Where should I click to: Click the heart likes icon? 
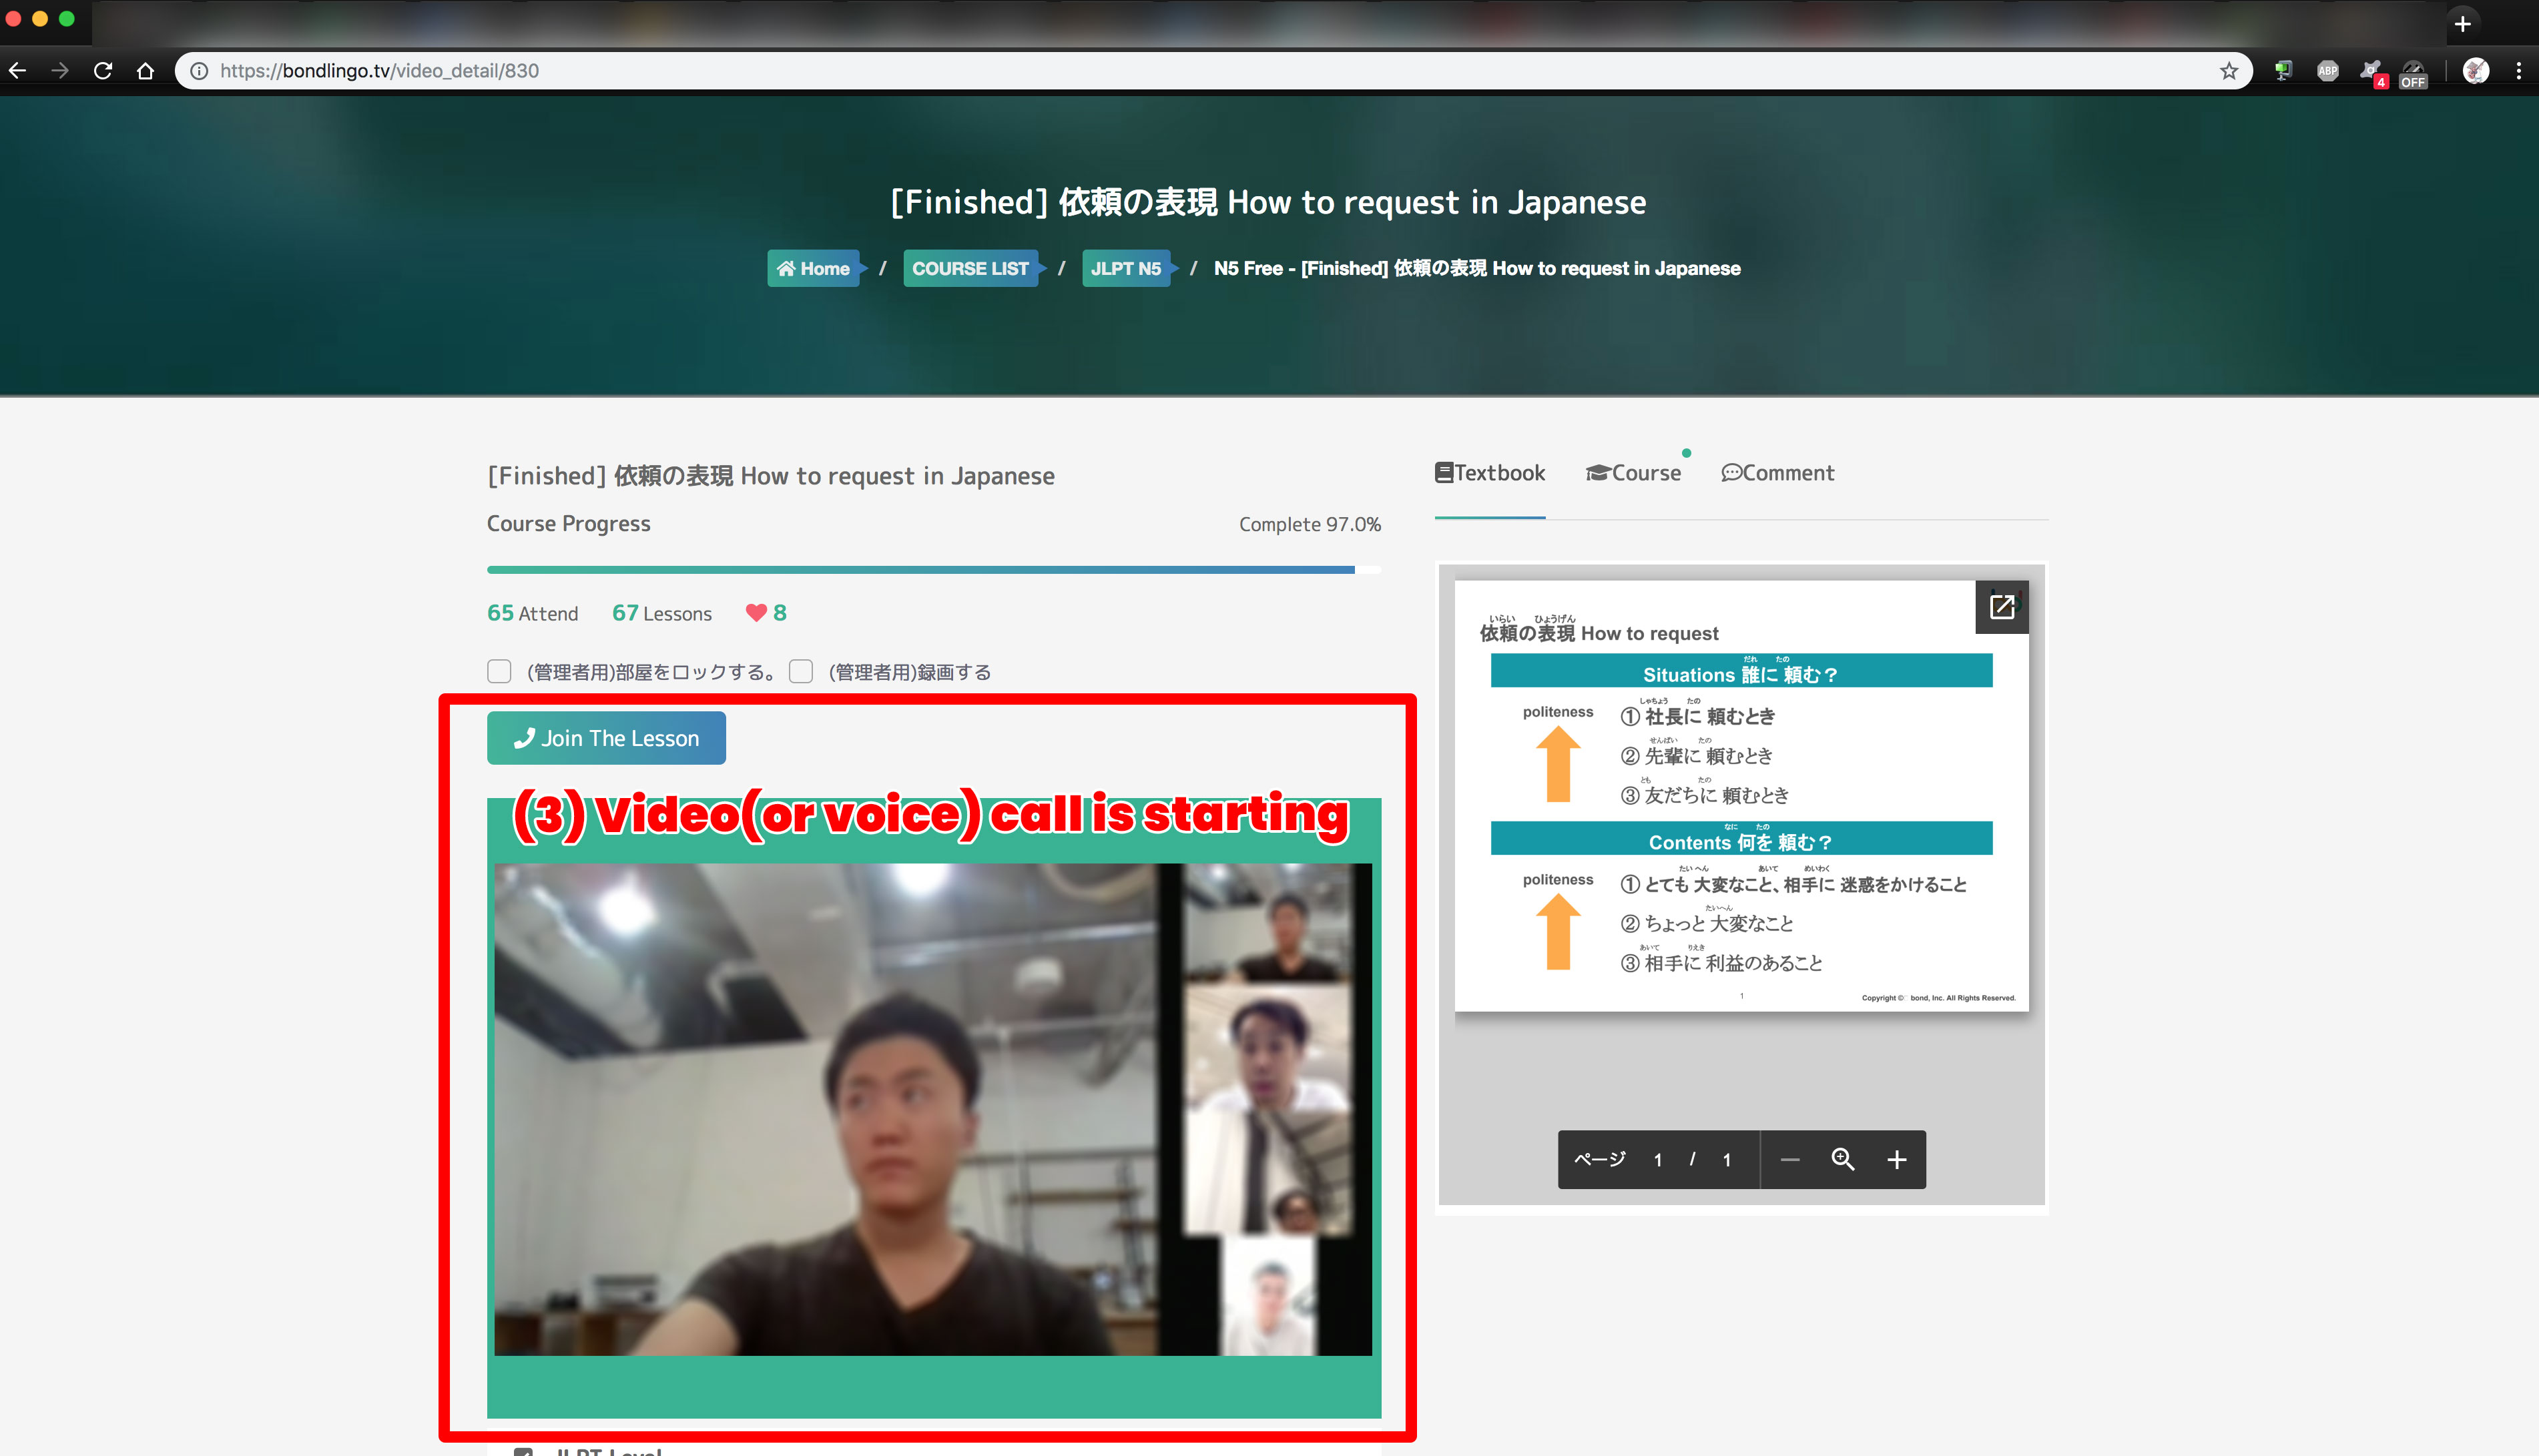point(756,613)
